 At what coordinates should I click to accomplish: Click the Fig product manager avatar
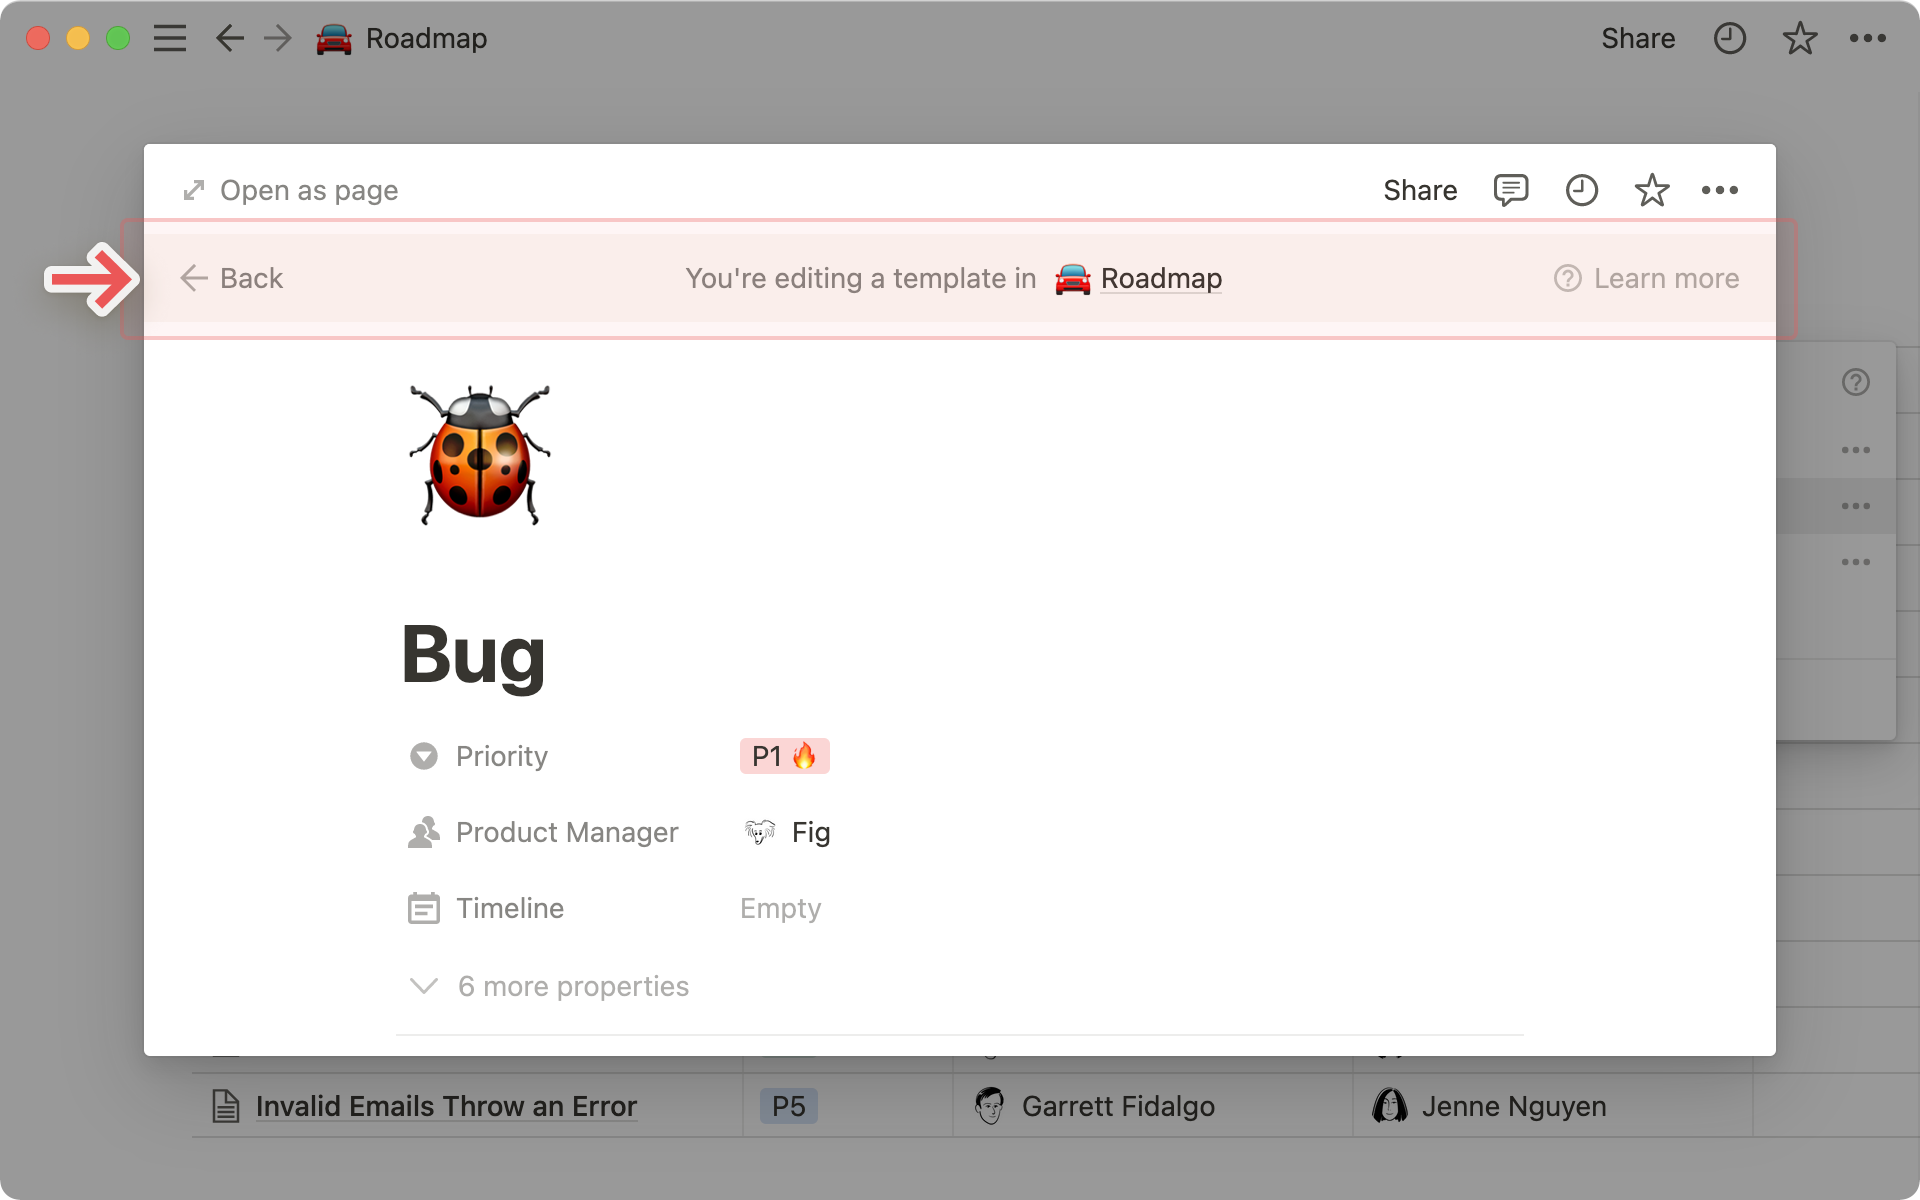[759, 832]
